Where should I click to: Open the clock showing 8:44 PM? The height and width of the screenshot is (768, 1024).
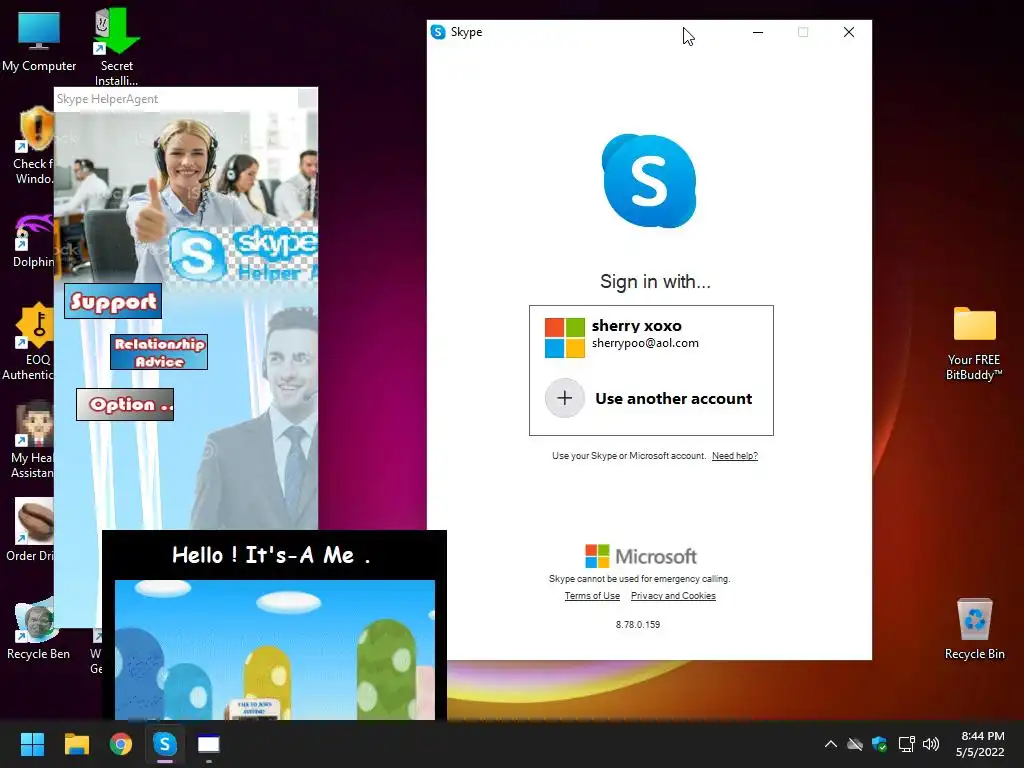[980, 744]
